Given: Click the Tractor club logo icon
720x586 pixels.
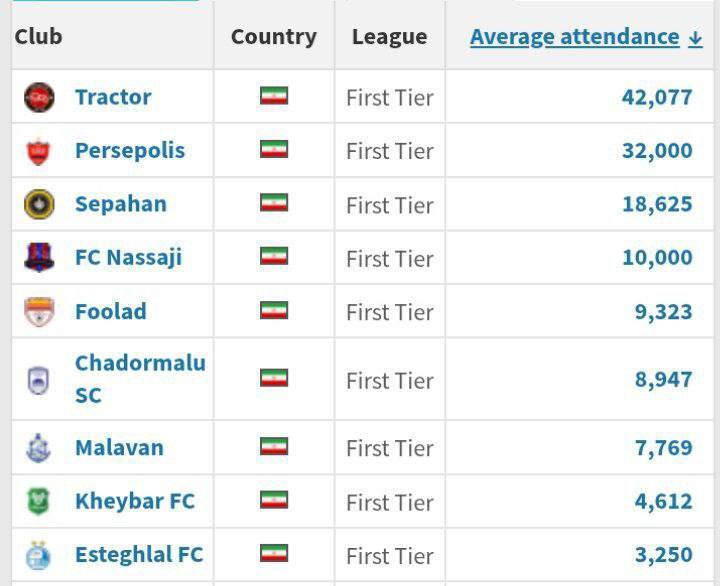Looking at the screenshot, I should (39, 97).
